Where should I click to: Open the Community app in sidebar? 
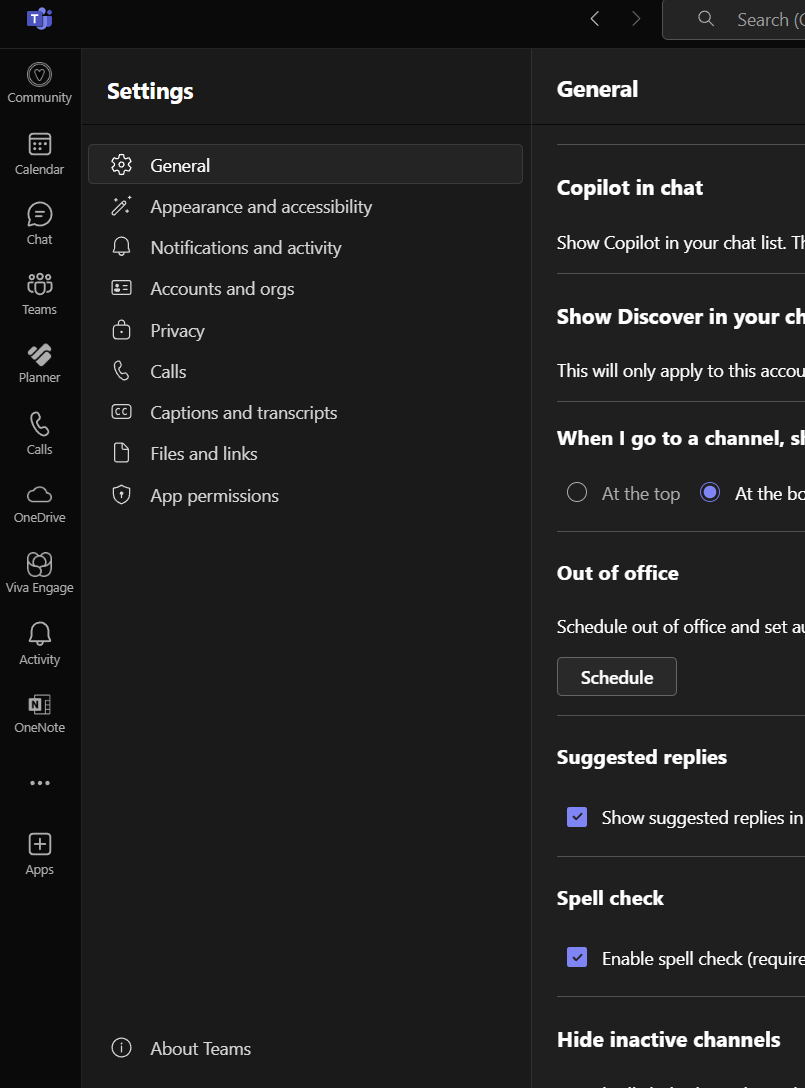pyautogui.click(x=39, y=83)
